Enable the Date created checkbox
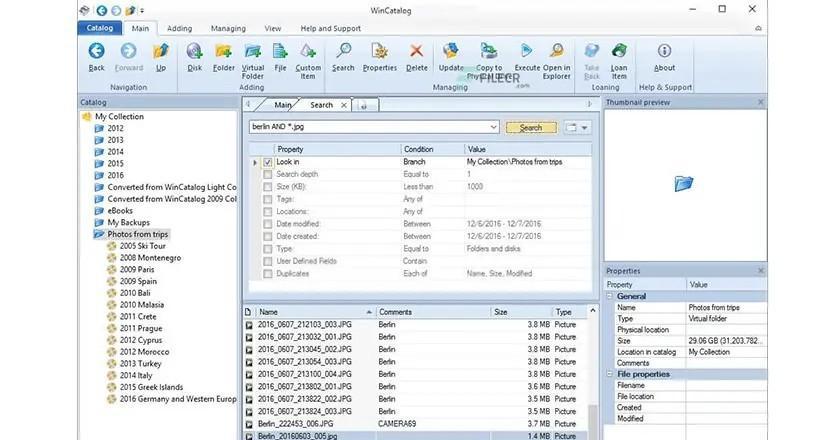This screenshot has height=440, width=836. click(x=268, y=236)
